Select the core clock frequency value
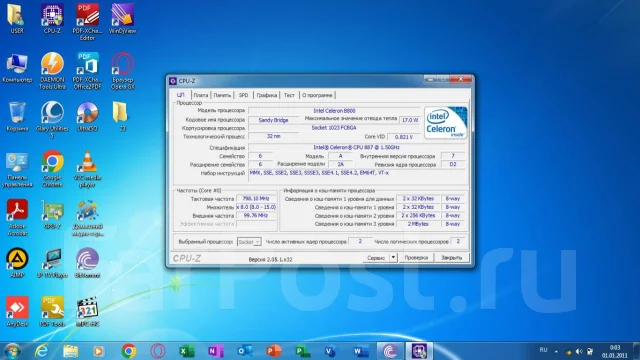640x360 pixels. coord(256,199)
